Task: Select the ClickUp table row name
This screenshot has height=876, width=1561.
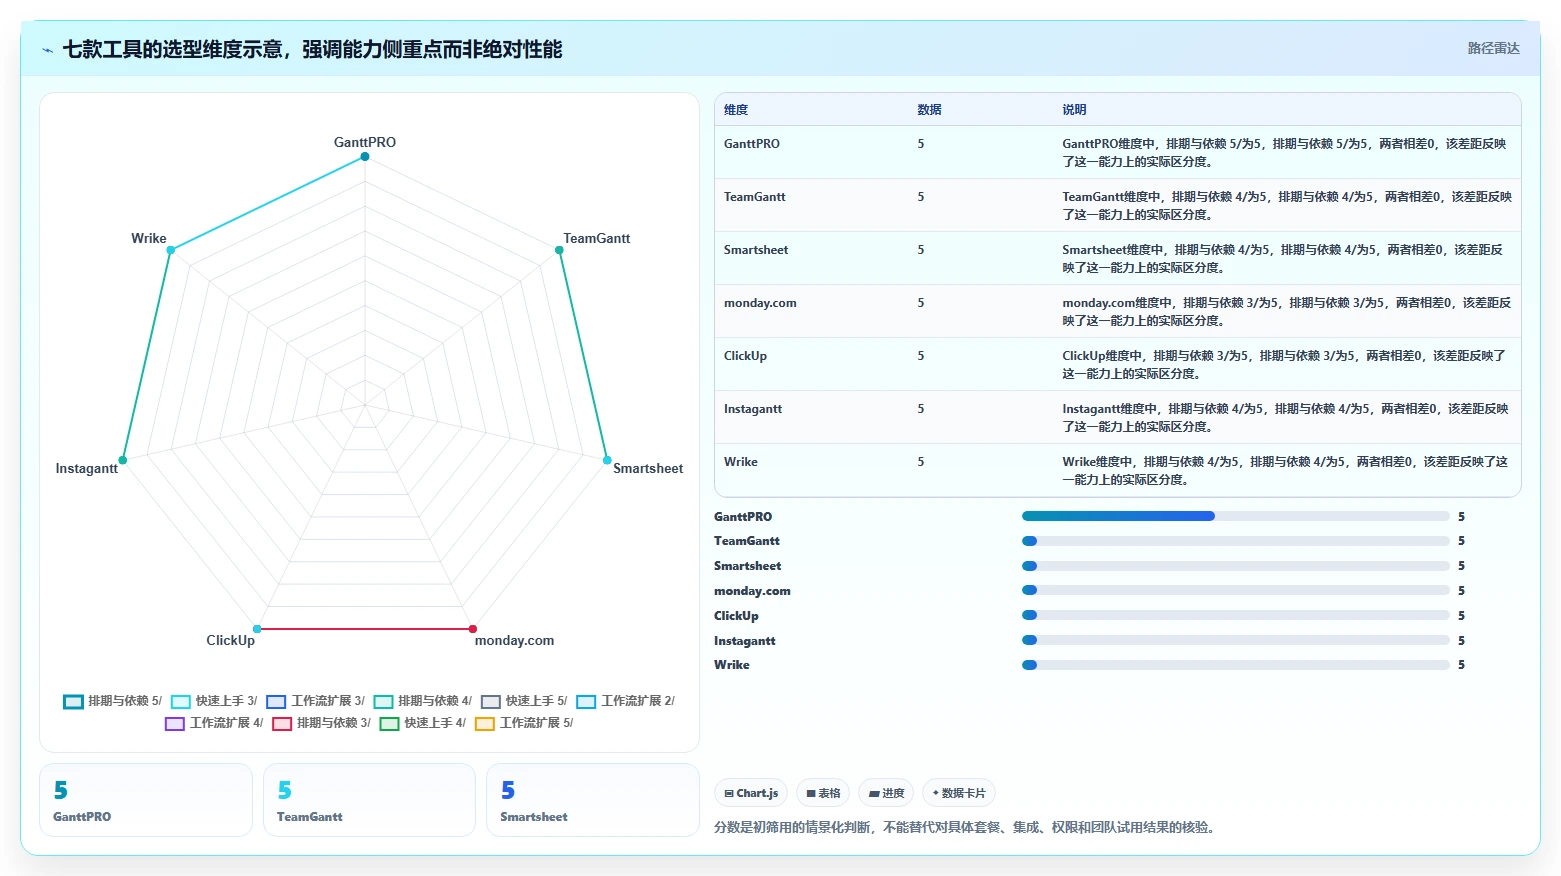Action: (745, 356)
